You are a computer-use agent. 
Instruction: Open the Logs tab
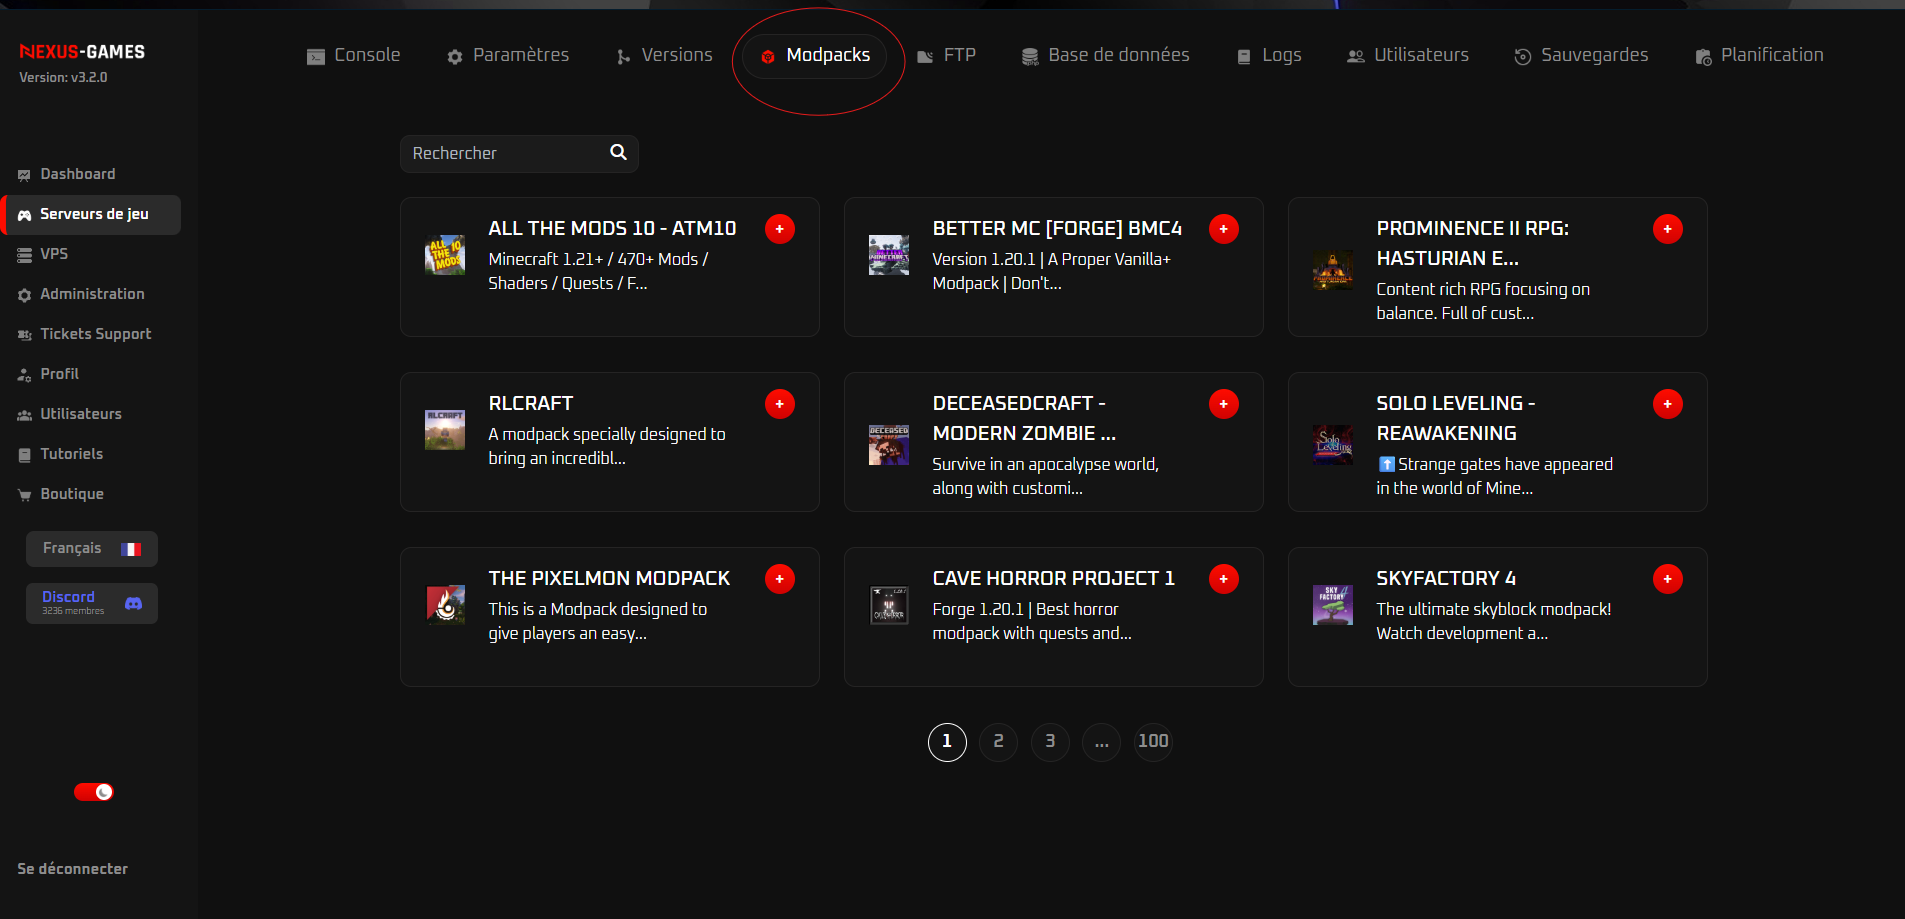tap(1269, 56)
